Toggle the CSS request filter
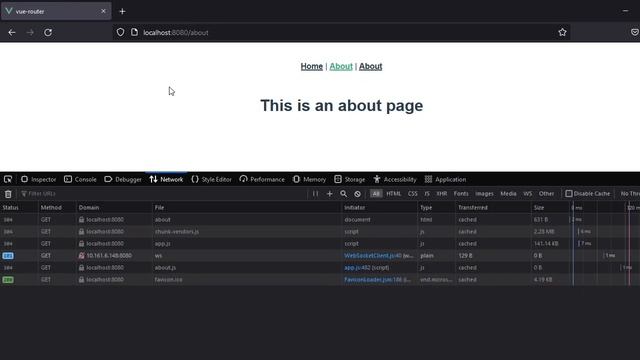 (413, 194)
